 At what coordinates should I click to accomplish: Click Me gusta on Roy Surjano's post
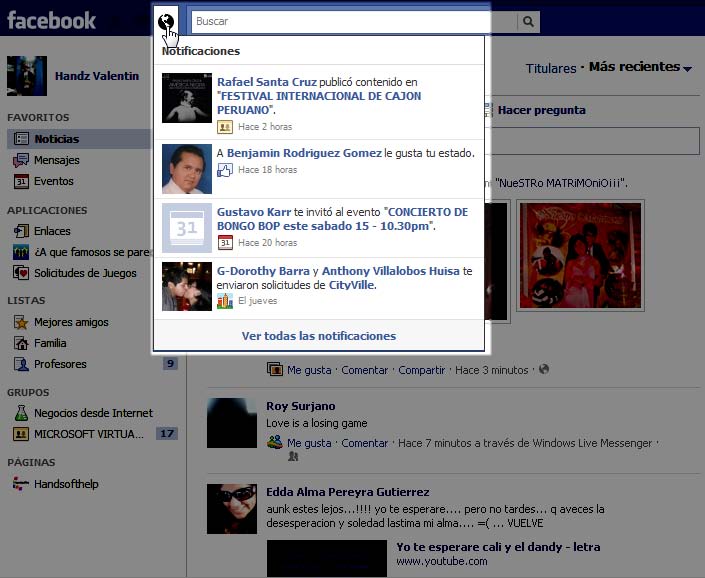click(x=308, y=443)
